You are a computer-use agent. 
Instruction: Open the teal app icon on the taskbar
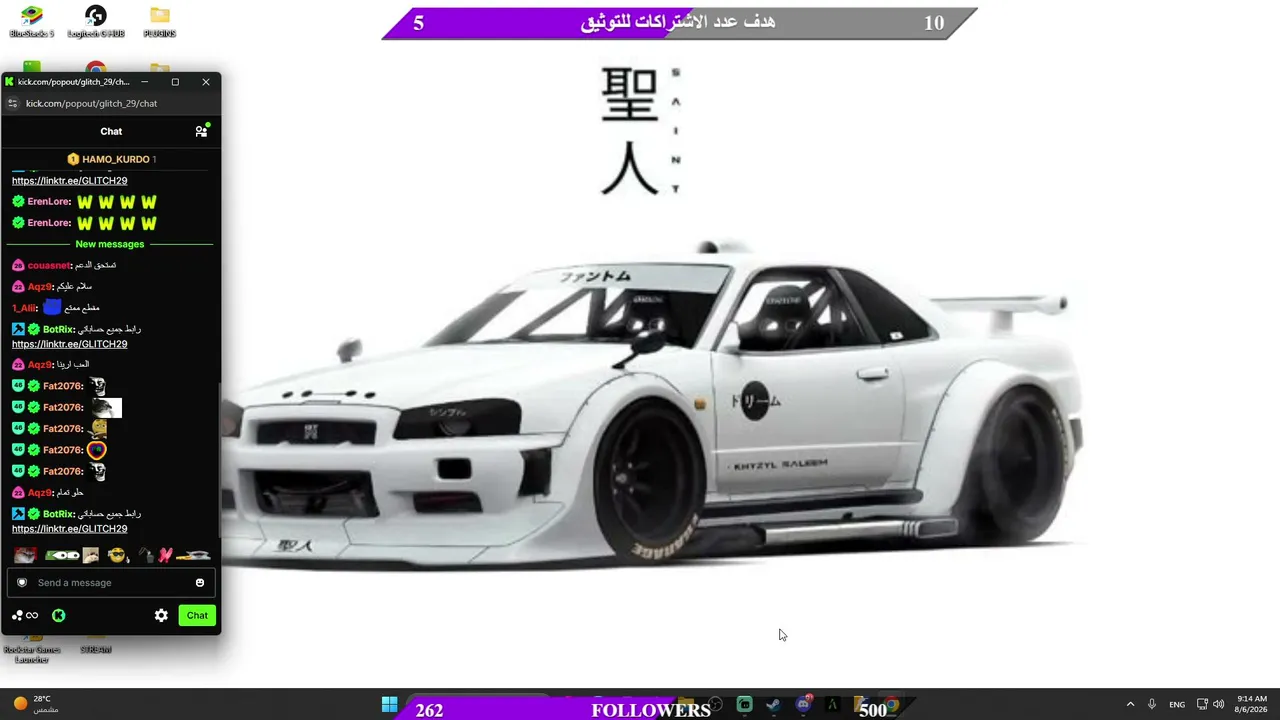coord(744,705)
